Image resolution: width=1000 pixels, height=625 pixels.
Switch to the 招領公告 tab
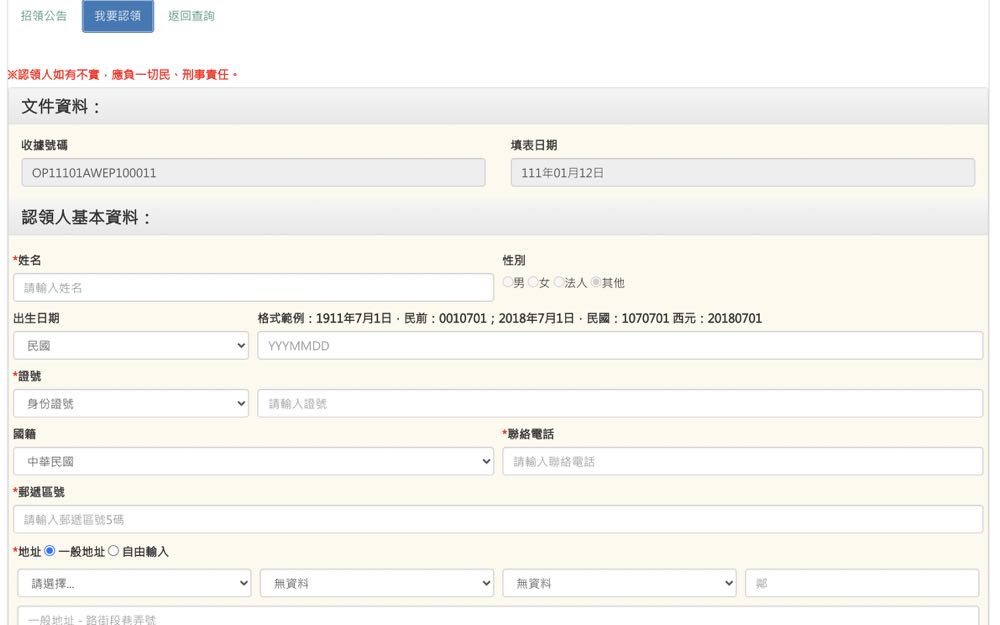pos(44,16)
